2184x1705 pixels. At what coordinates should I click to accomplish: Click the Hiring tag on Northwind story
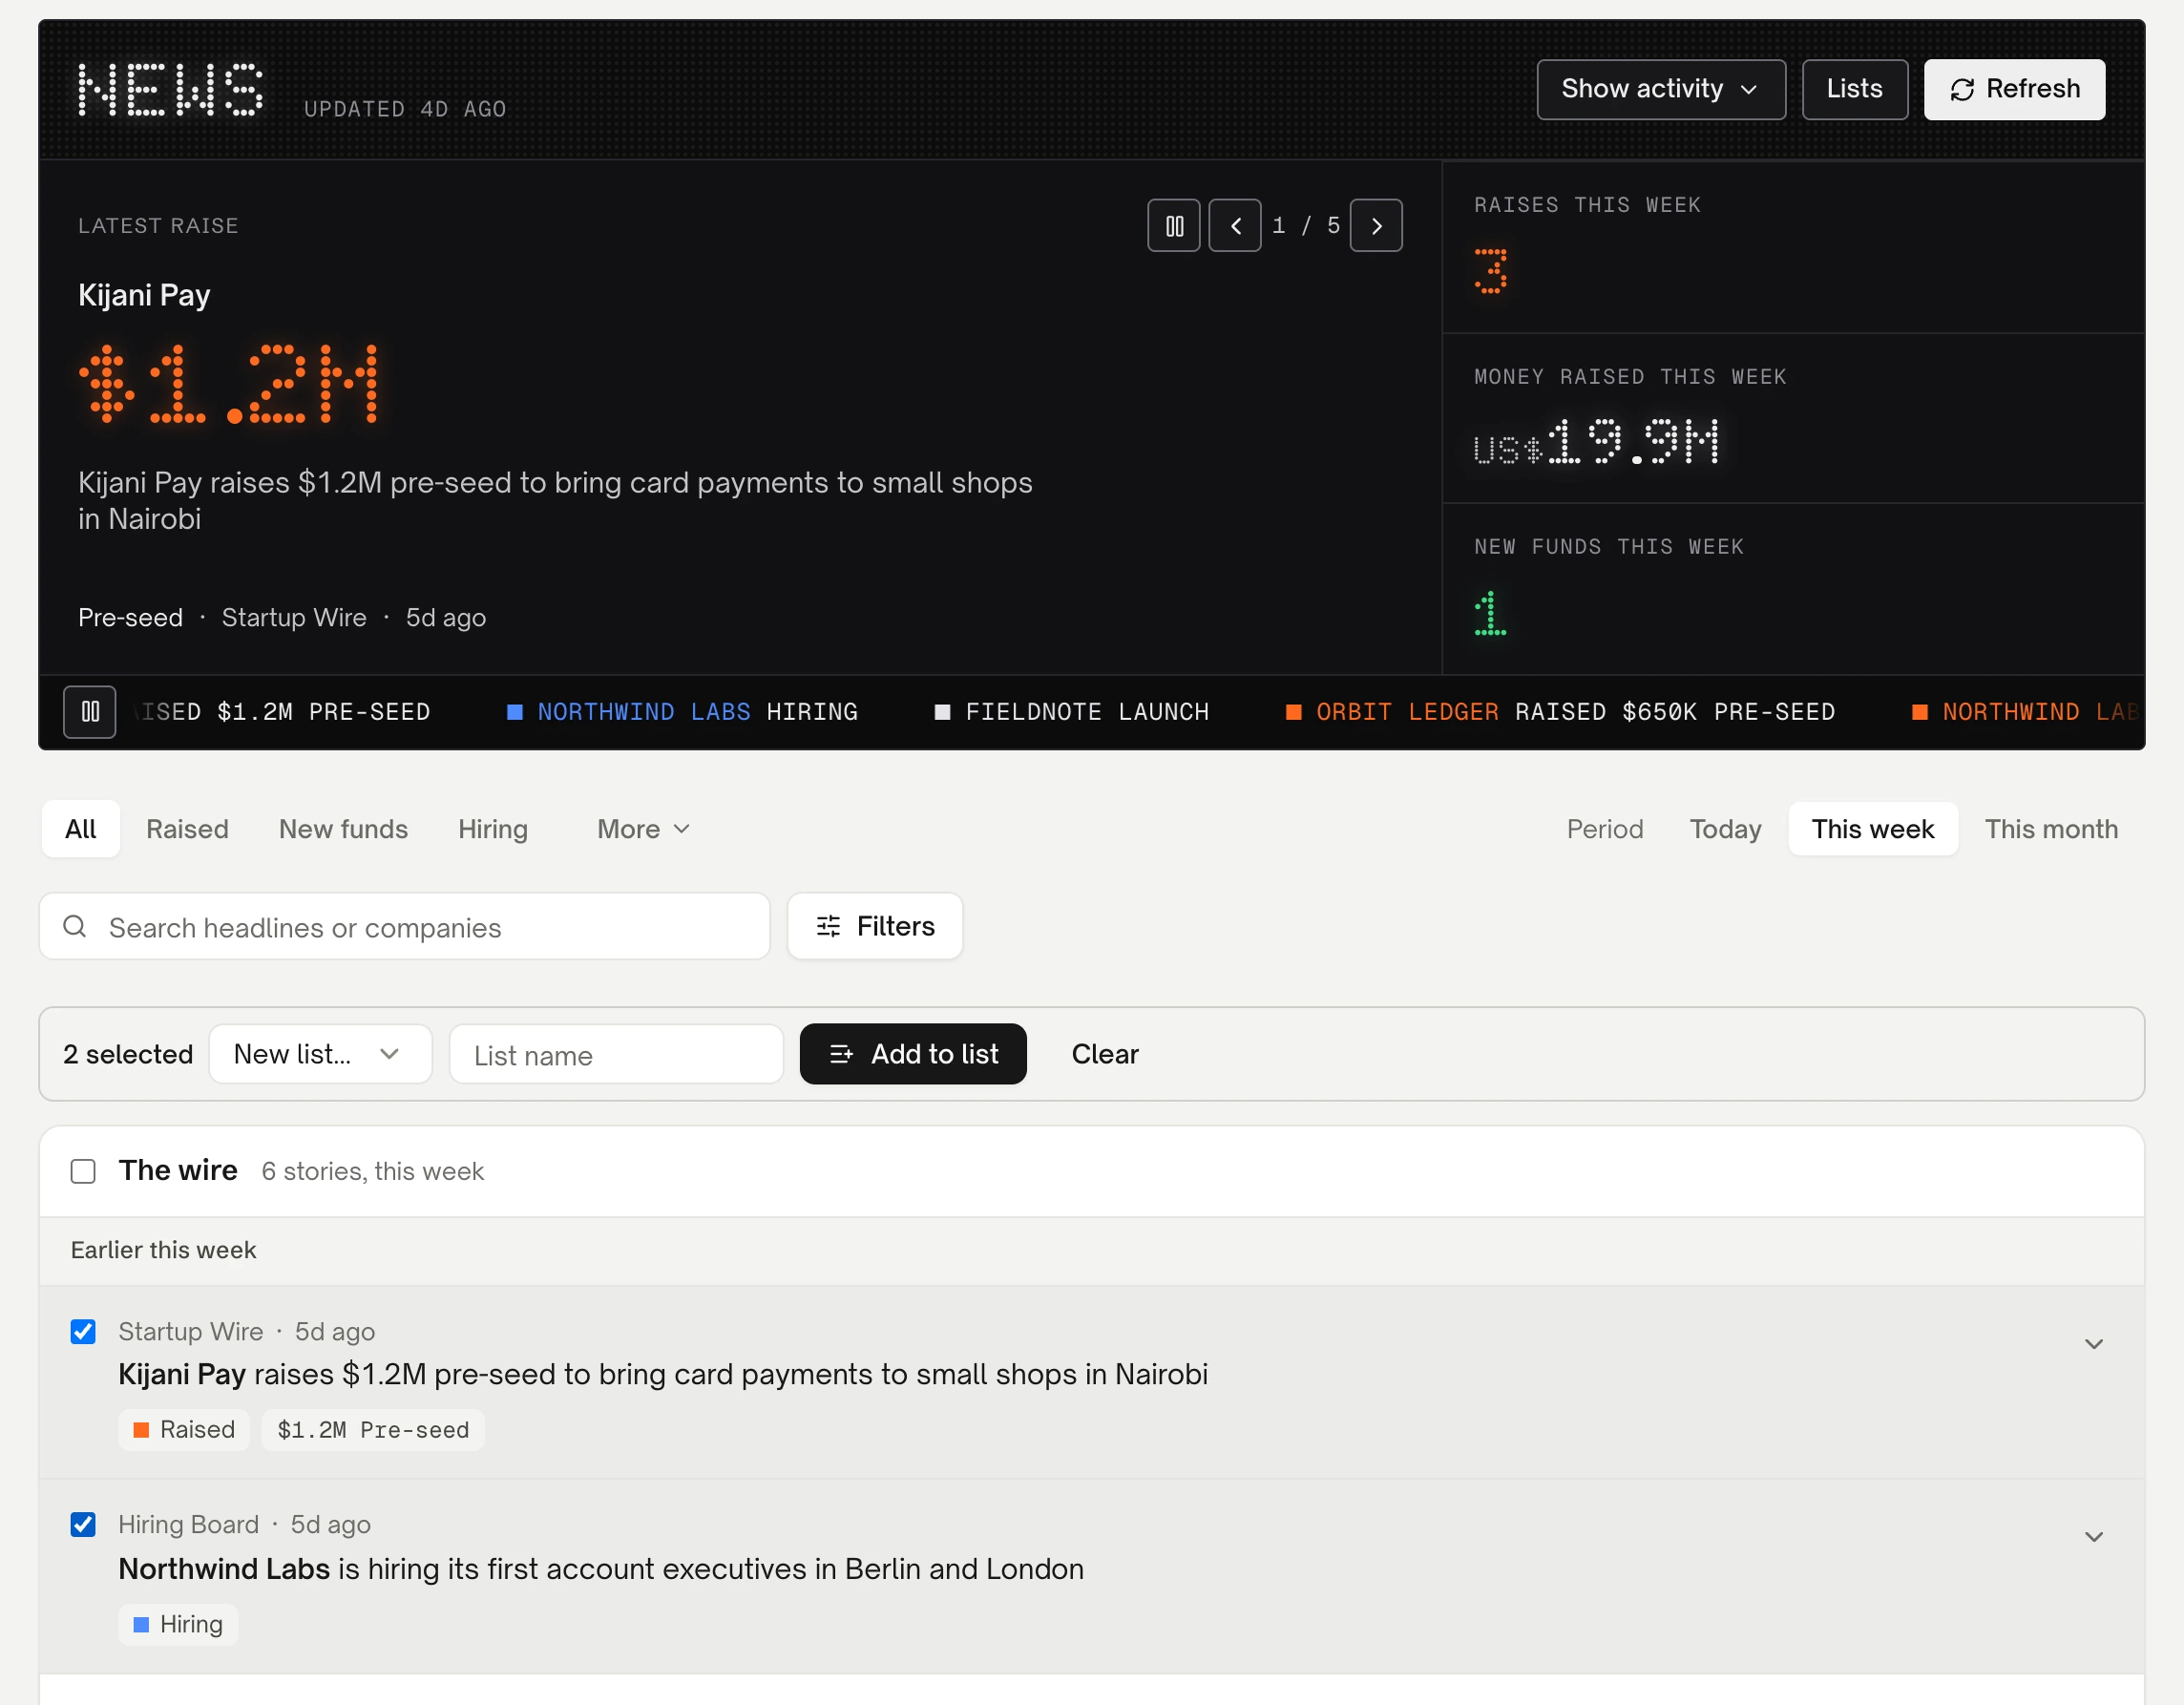point(178,1624)
